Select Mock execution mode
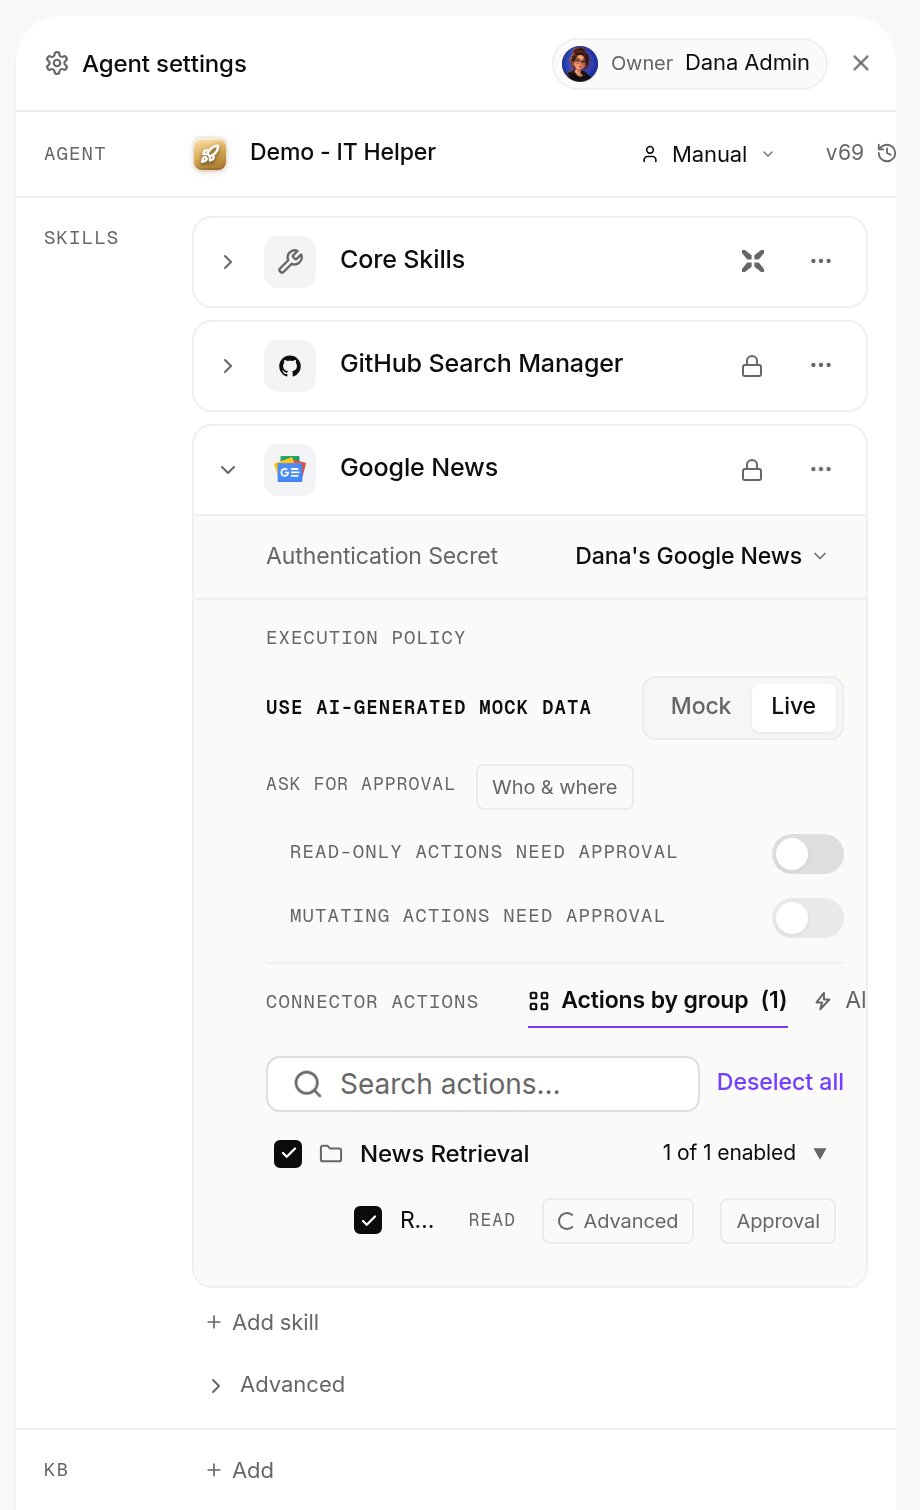The image size is (920, 1510). click(x=701, y=707)
